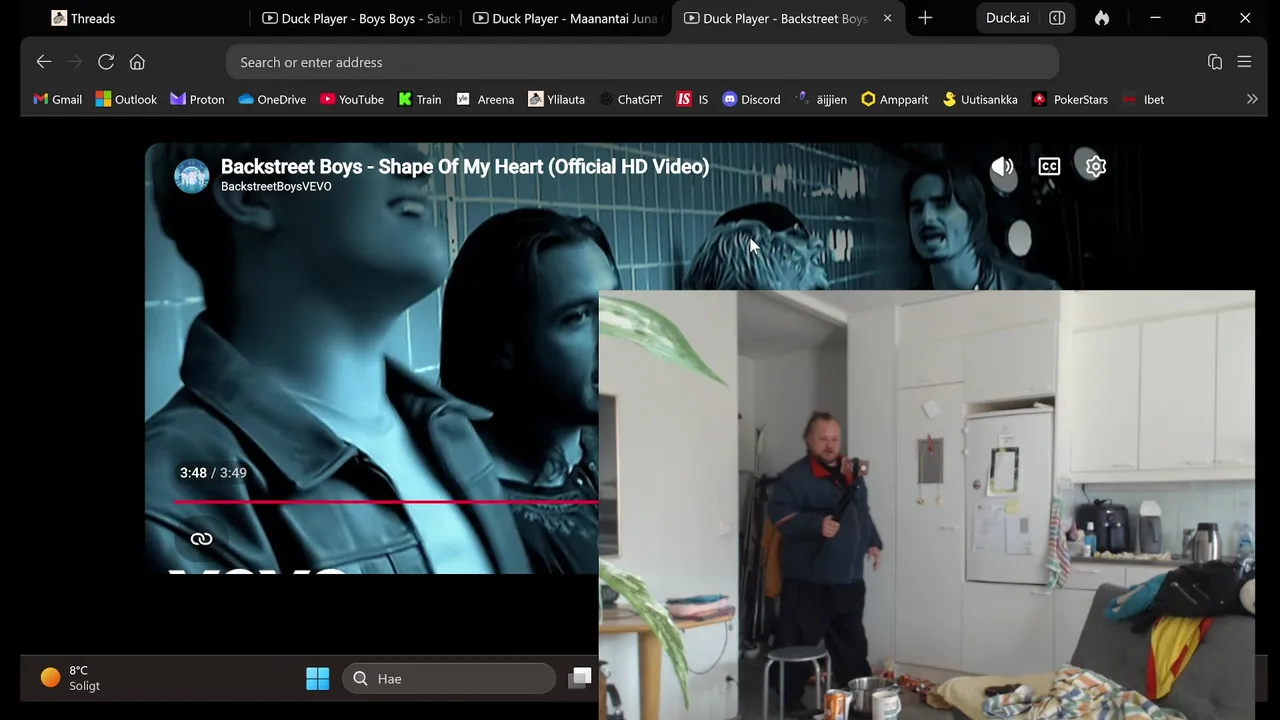Screen dimensions: 1280x720
Task: Open the browser home page icon
Action: 137,62
